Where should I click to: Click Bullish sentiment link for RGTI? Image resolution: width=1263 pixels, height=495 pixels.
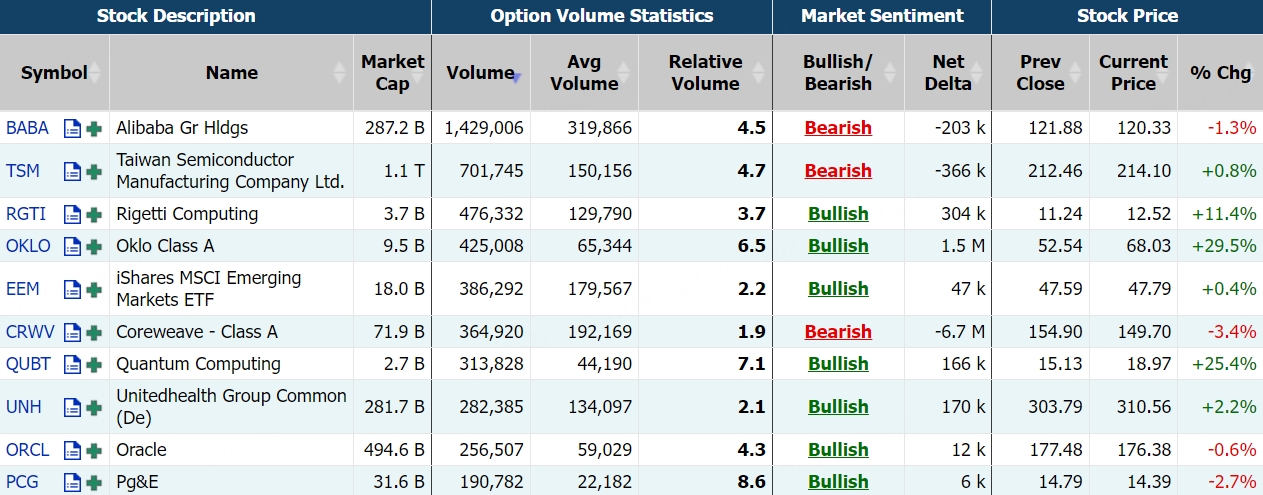pyautogui.click(x=838, y=214)
